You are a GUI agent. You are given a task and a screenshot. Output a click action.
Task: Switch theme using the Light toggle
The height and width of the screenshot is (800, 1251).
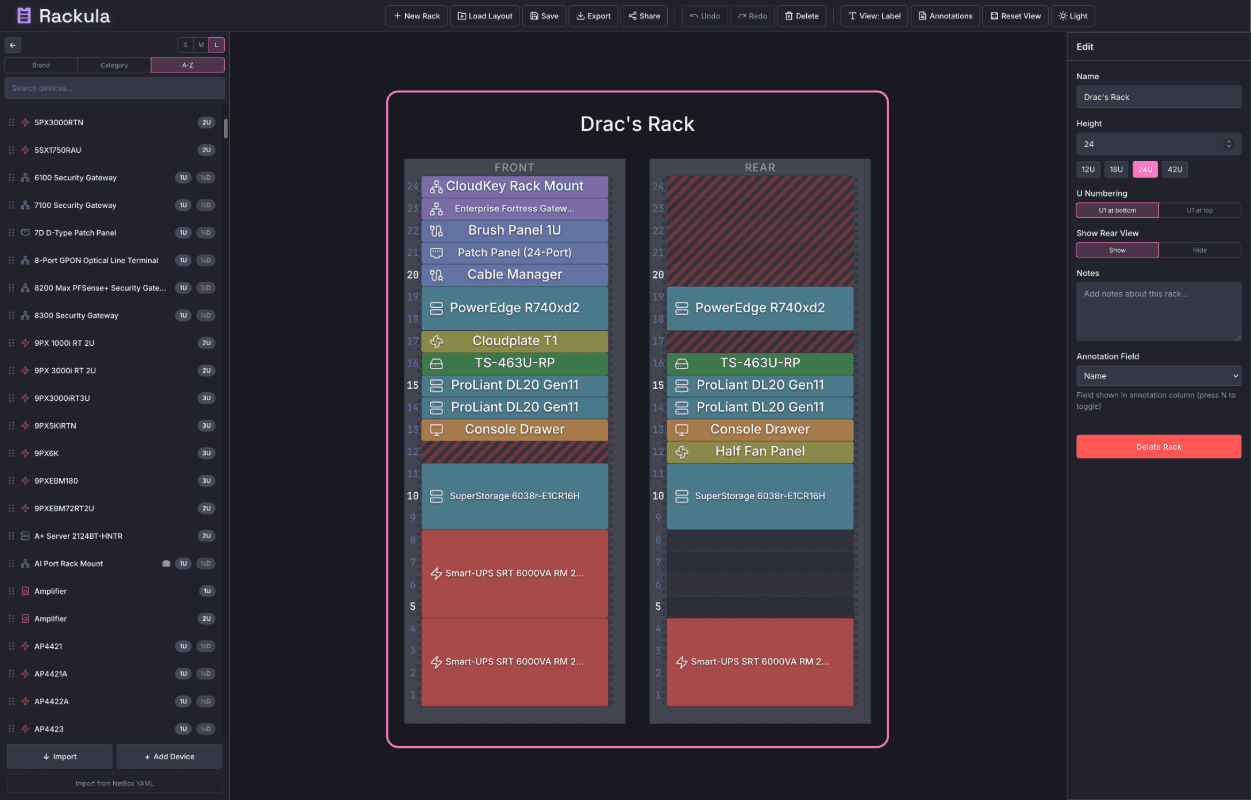[1073, 16]
